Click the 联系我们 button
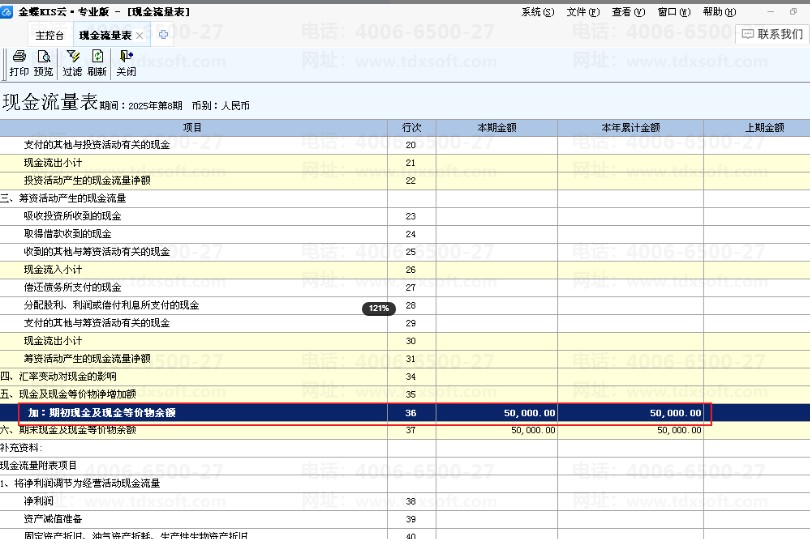This screenshot has height=539, width=810. click(772, 34)
